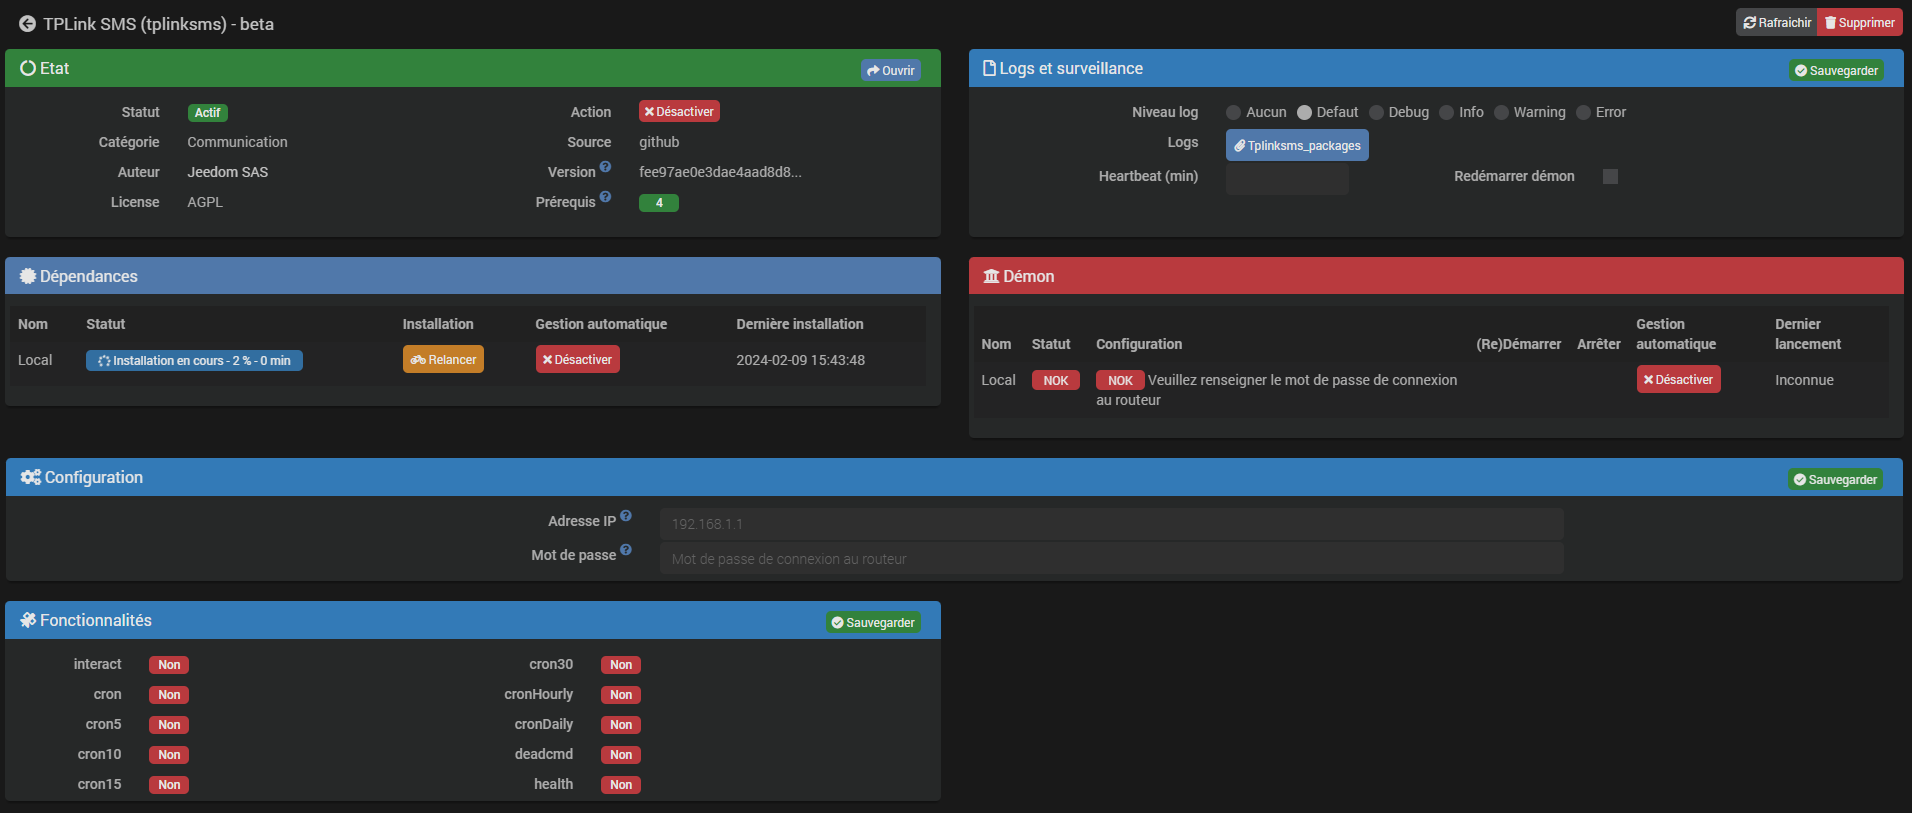Image resolution: width=1912 pixels, height=813 pixels.
Task: Disable automatic management of dependencies
Action: [x=577, y=359]
